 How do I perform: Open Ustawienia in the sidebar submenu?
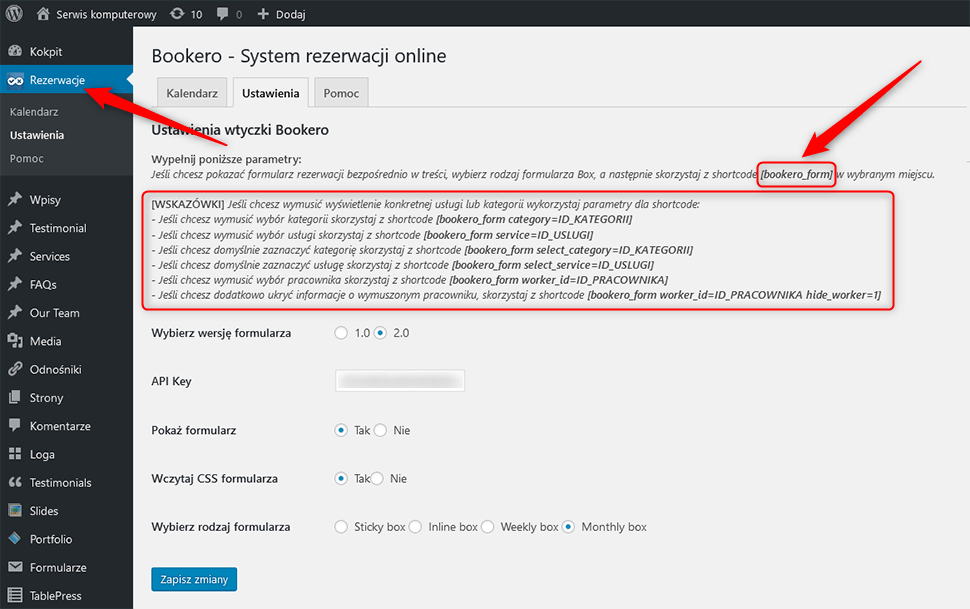(37, 135)
